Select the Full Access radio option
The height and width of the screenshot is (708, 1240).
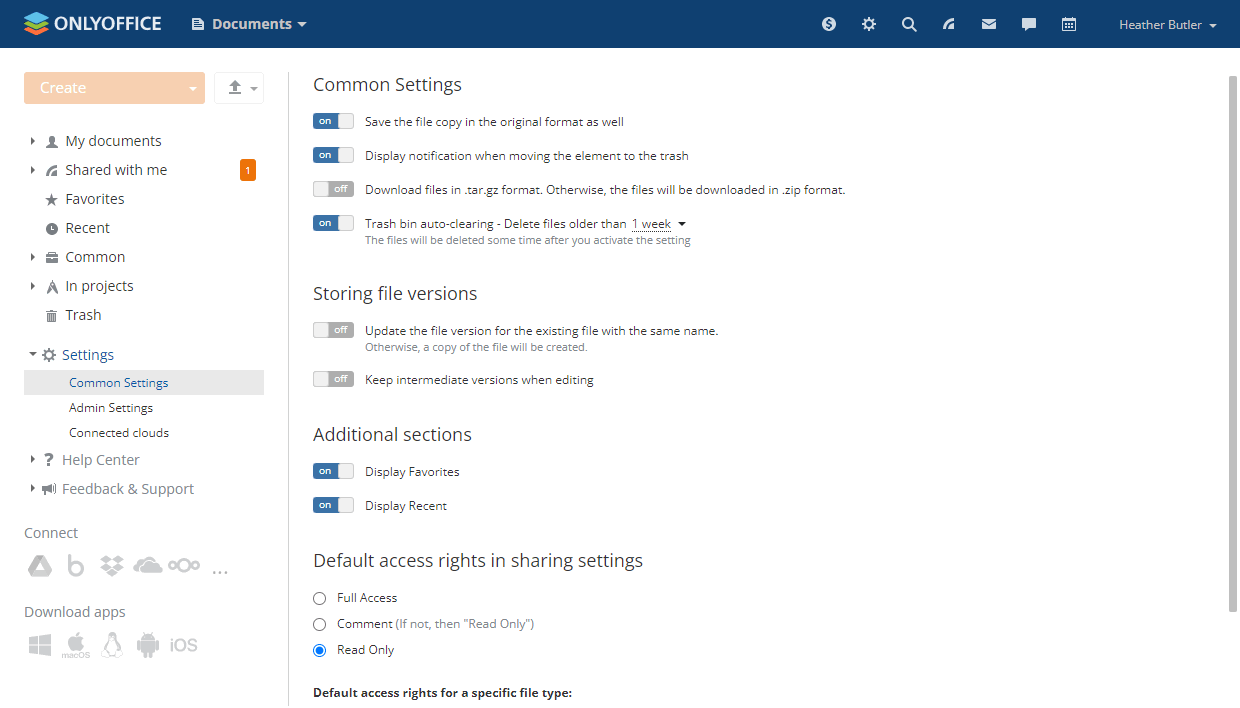pos(320,598)
